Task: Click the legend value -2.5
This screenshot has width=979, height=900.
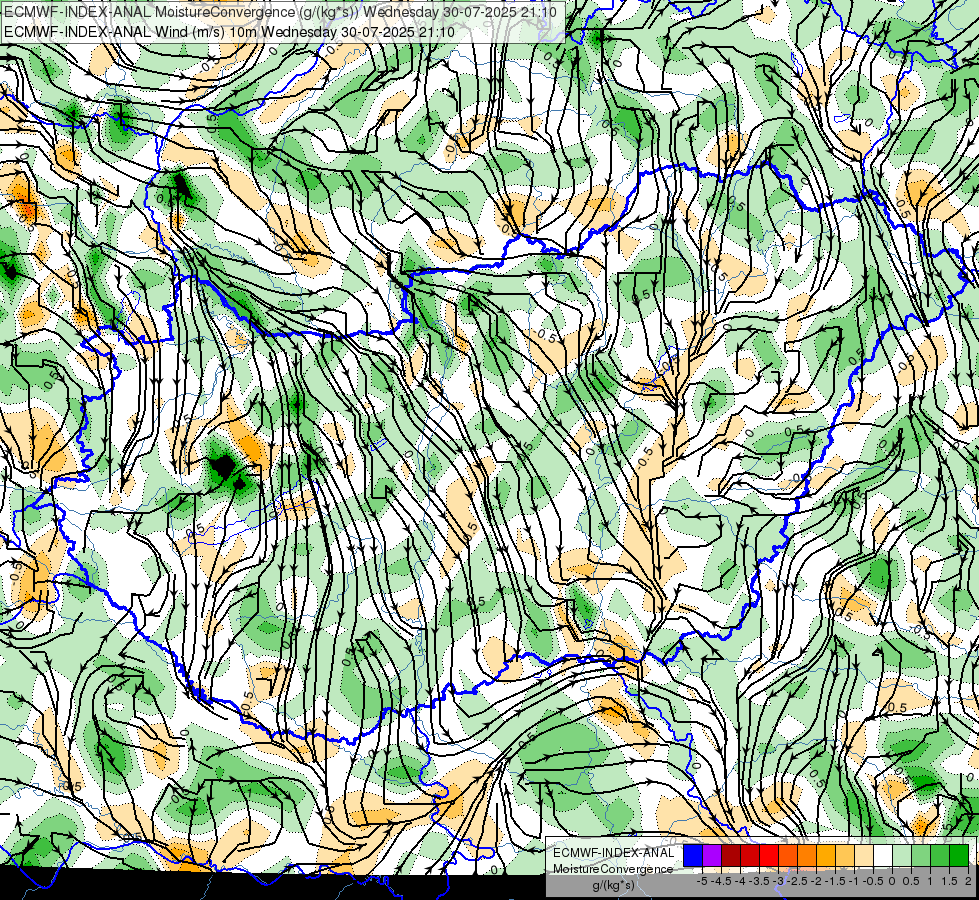Action: 797,881
